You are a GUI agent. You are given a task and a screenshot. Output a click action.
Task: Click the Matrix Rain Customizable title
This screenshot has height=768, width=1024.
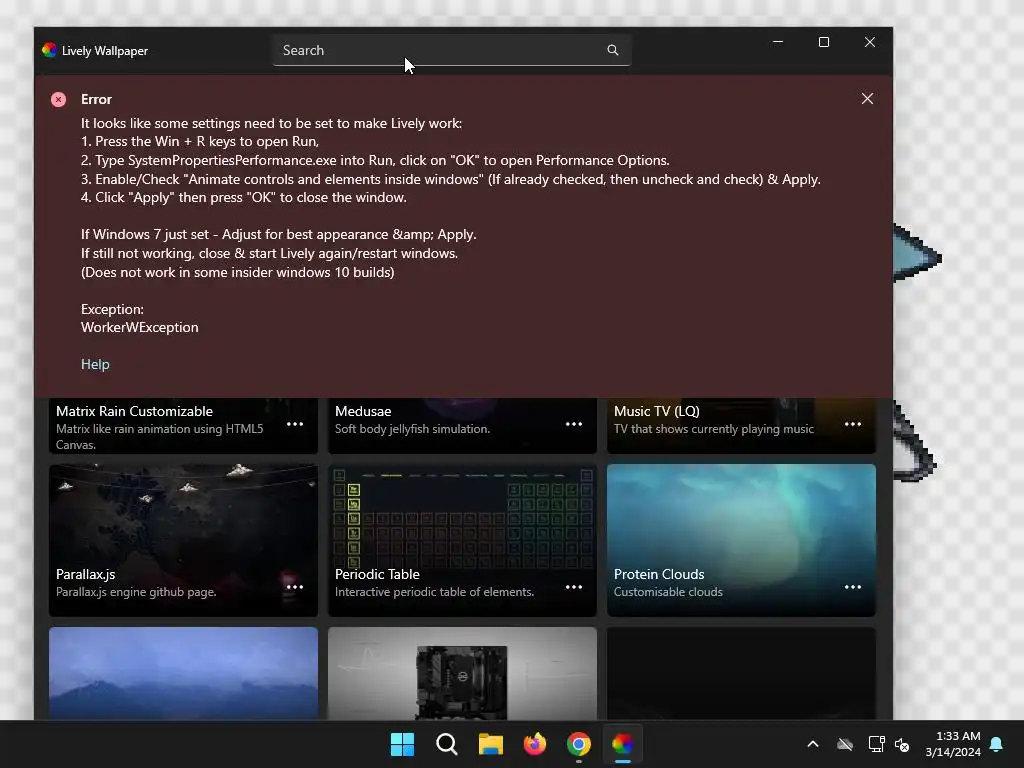pos(135,411)
